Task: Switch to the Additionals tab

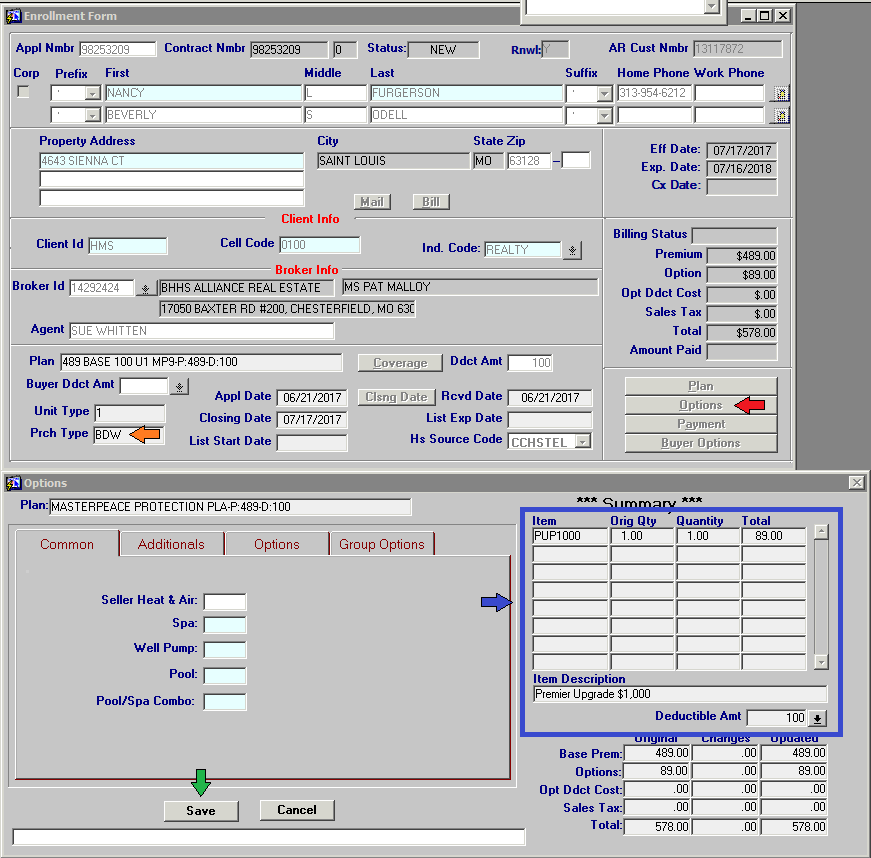Action: [171, 544]
